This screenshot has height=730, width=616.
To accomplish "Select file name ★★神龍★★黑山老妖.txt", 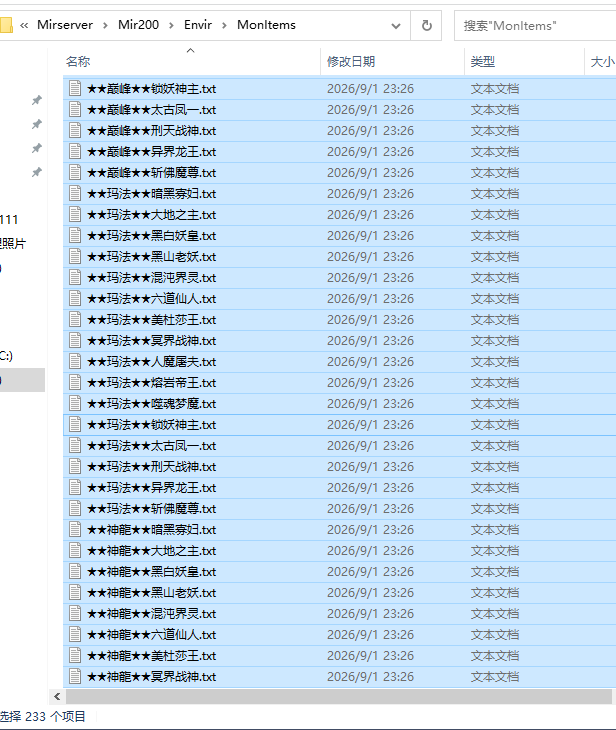I will (x=151, y=593).
